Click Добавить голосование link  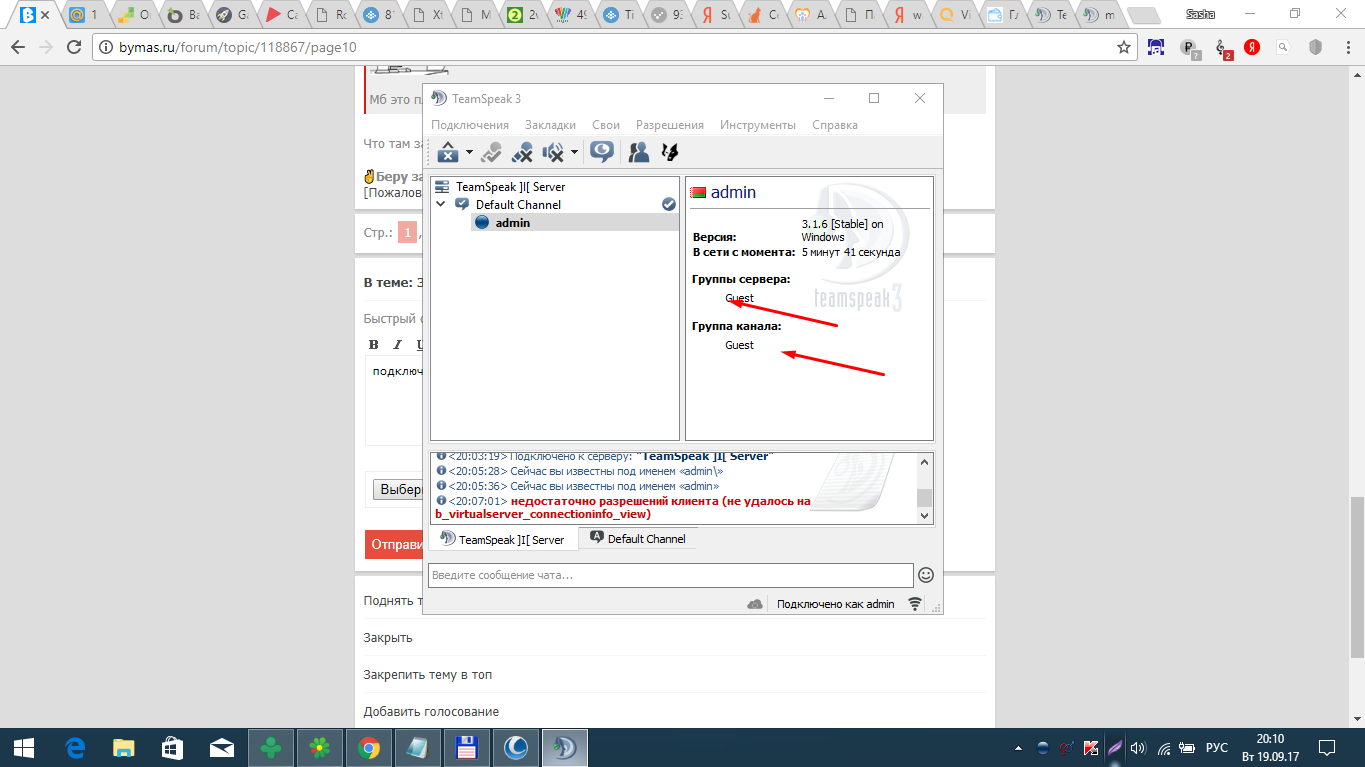431,712
